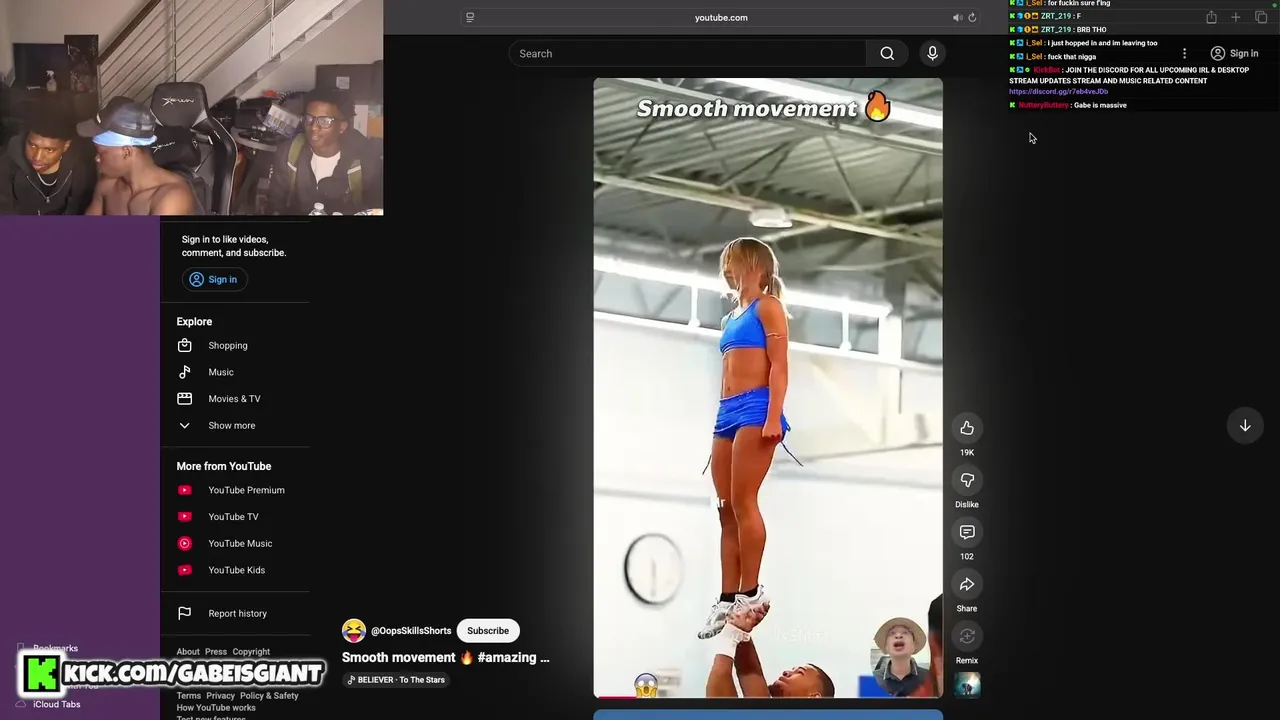Click the playing short video
The height and width of the screenshot is (720, 1280).
click(768, 388)
